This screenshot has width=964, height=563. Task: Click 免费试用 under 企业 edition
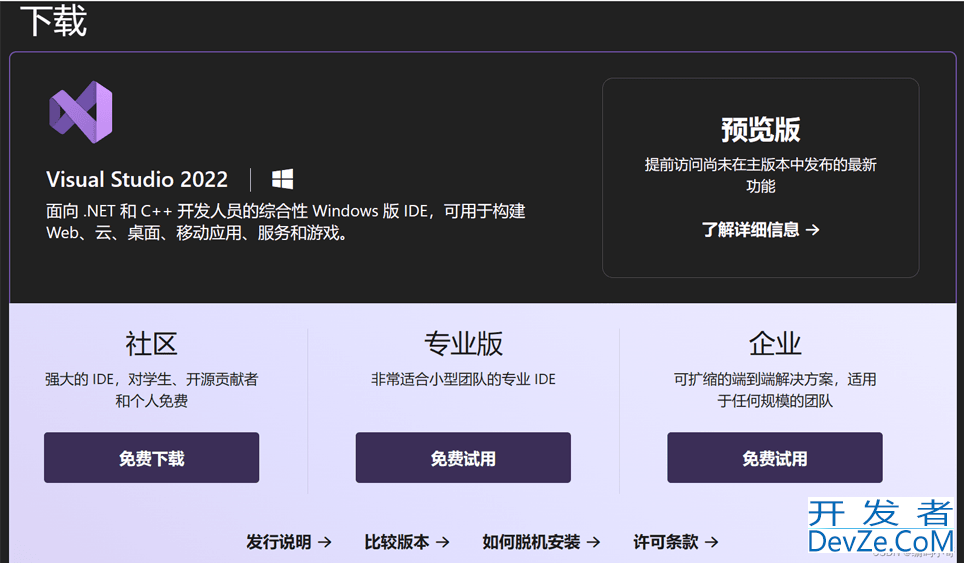775,457
